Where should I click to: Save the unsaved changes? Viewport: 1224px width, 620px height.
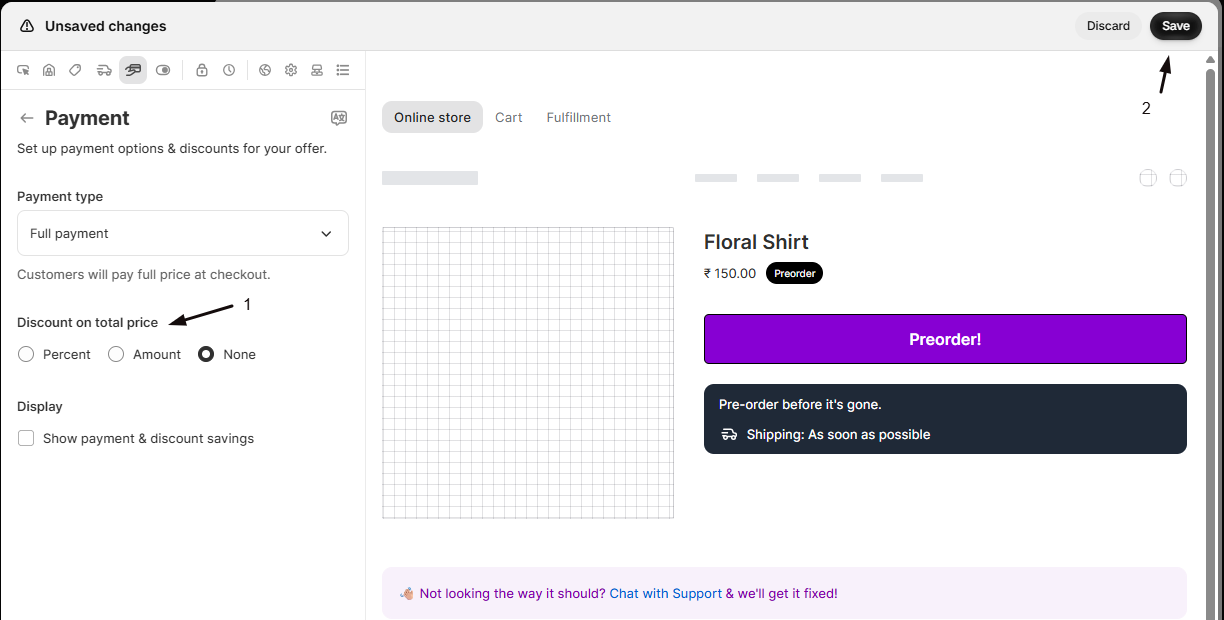(x=1176, y=26)
